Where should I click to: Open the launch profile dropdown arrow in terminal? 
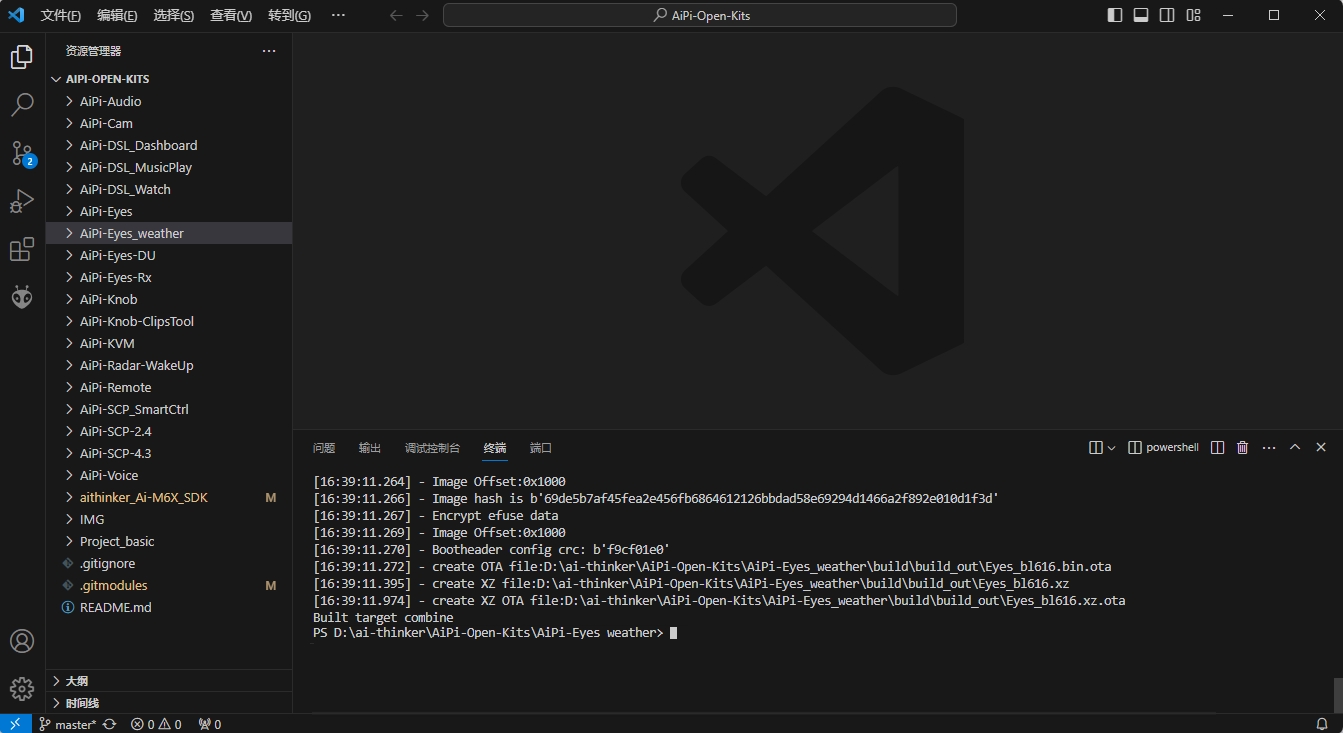[x=1111, y=448]
